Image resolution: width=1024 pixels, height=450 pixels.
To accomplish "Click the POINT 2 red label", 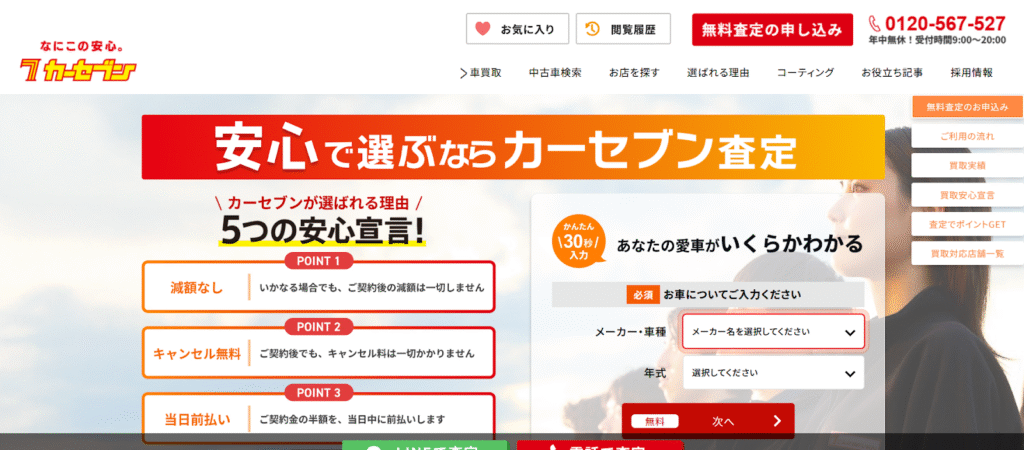I will click(319, 327).
